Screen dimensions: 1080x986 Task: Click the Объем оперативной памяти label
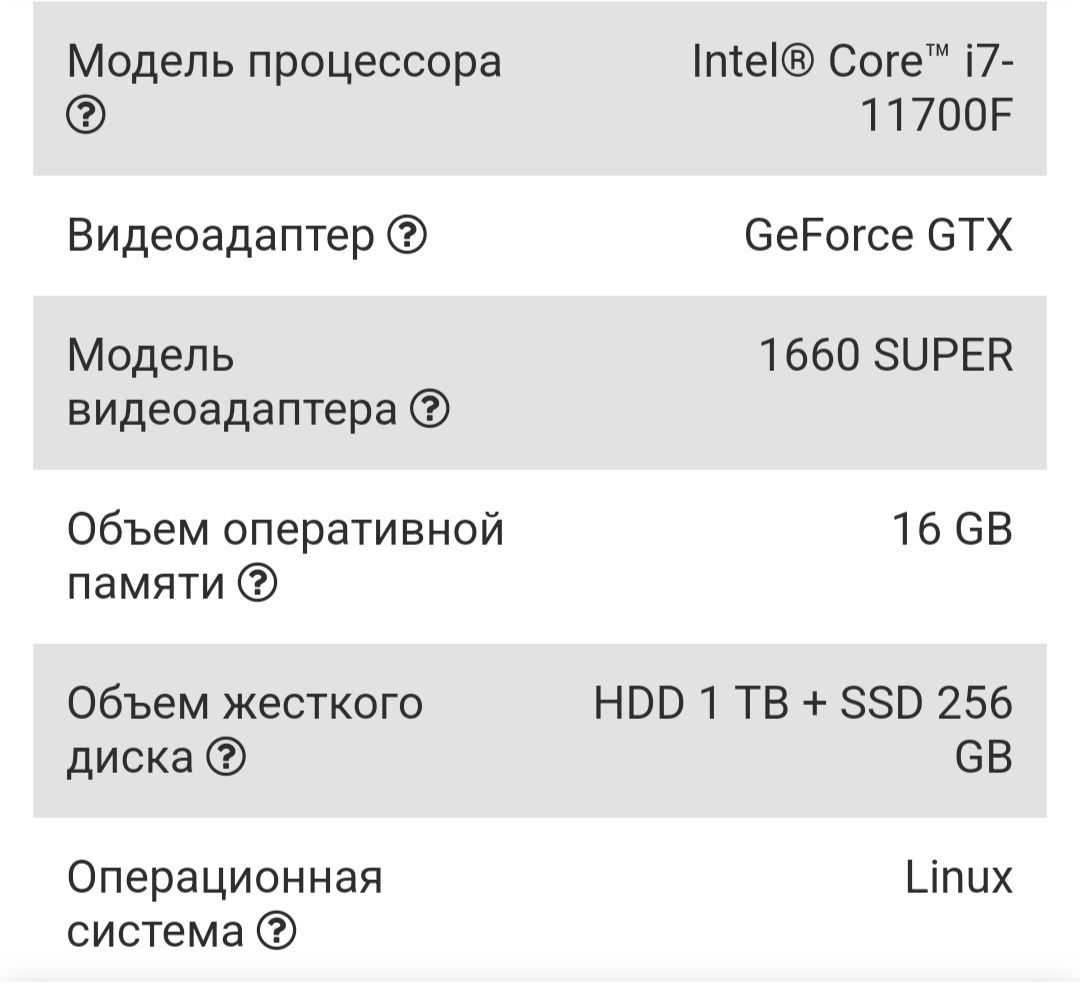point(285,556)
